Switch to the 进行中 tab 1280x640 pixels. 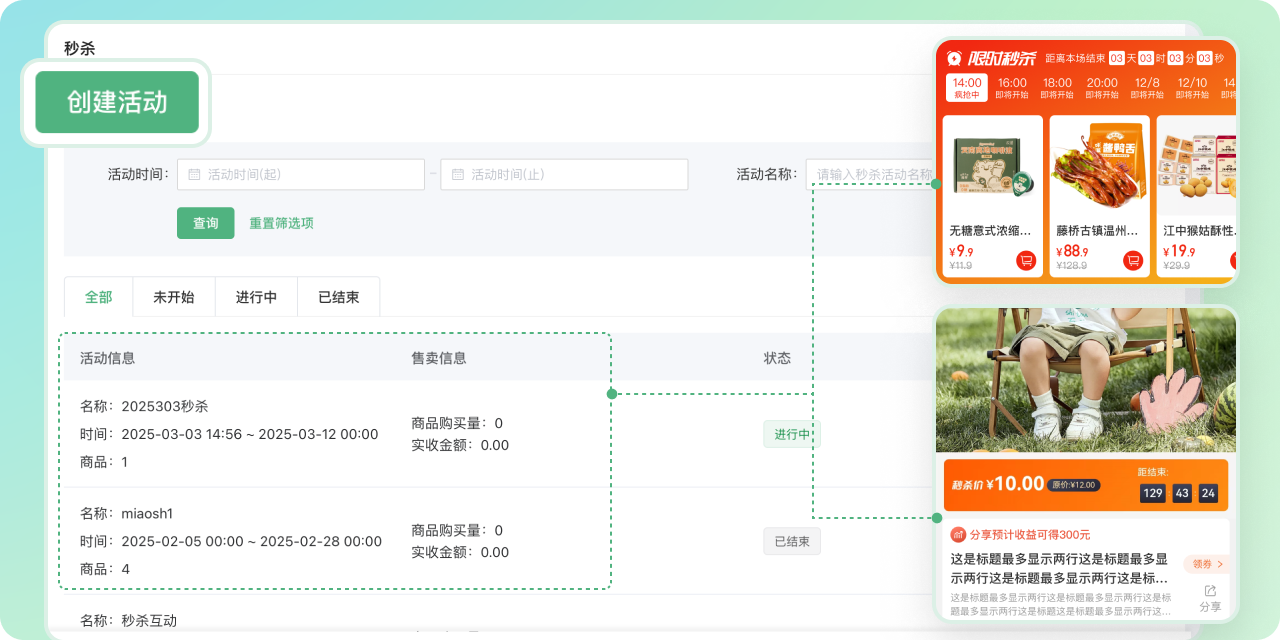(x=256, y=297)
